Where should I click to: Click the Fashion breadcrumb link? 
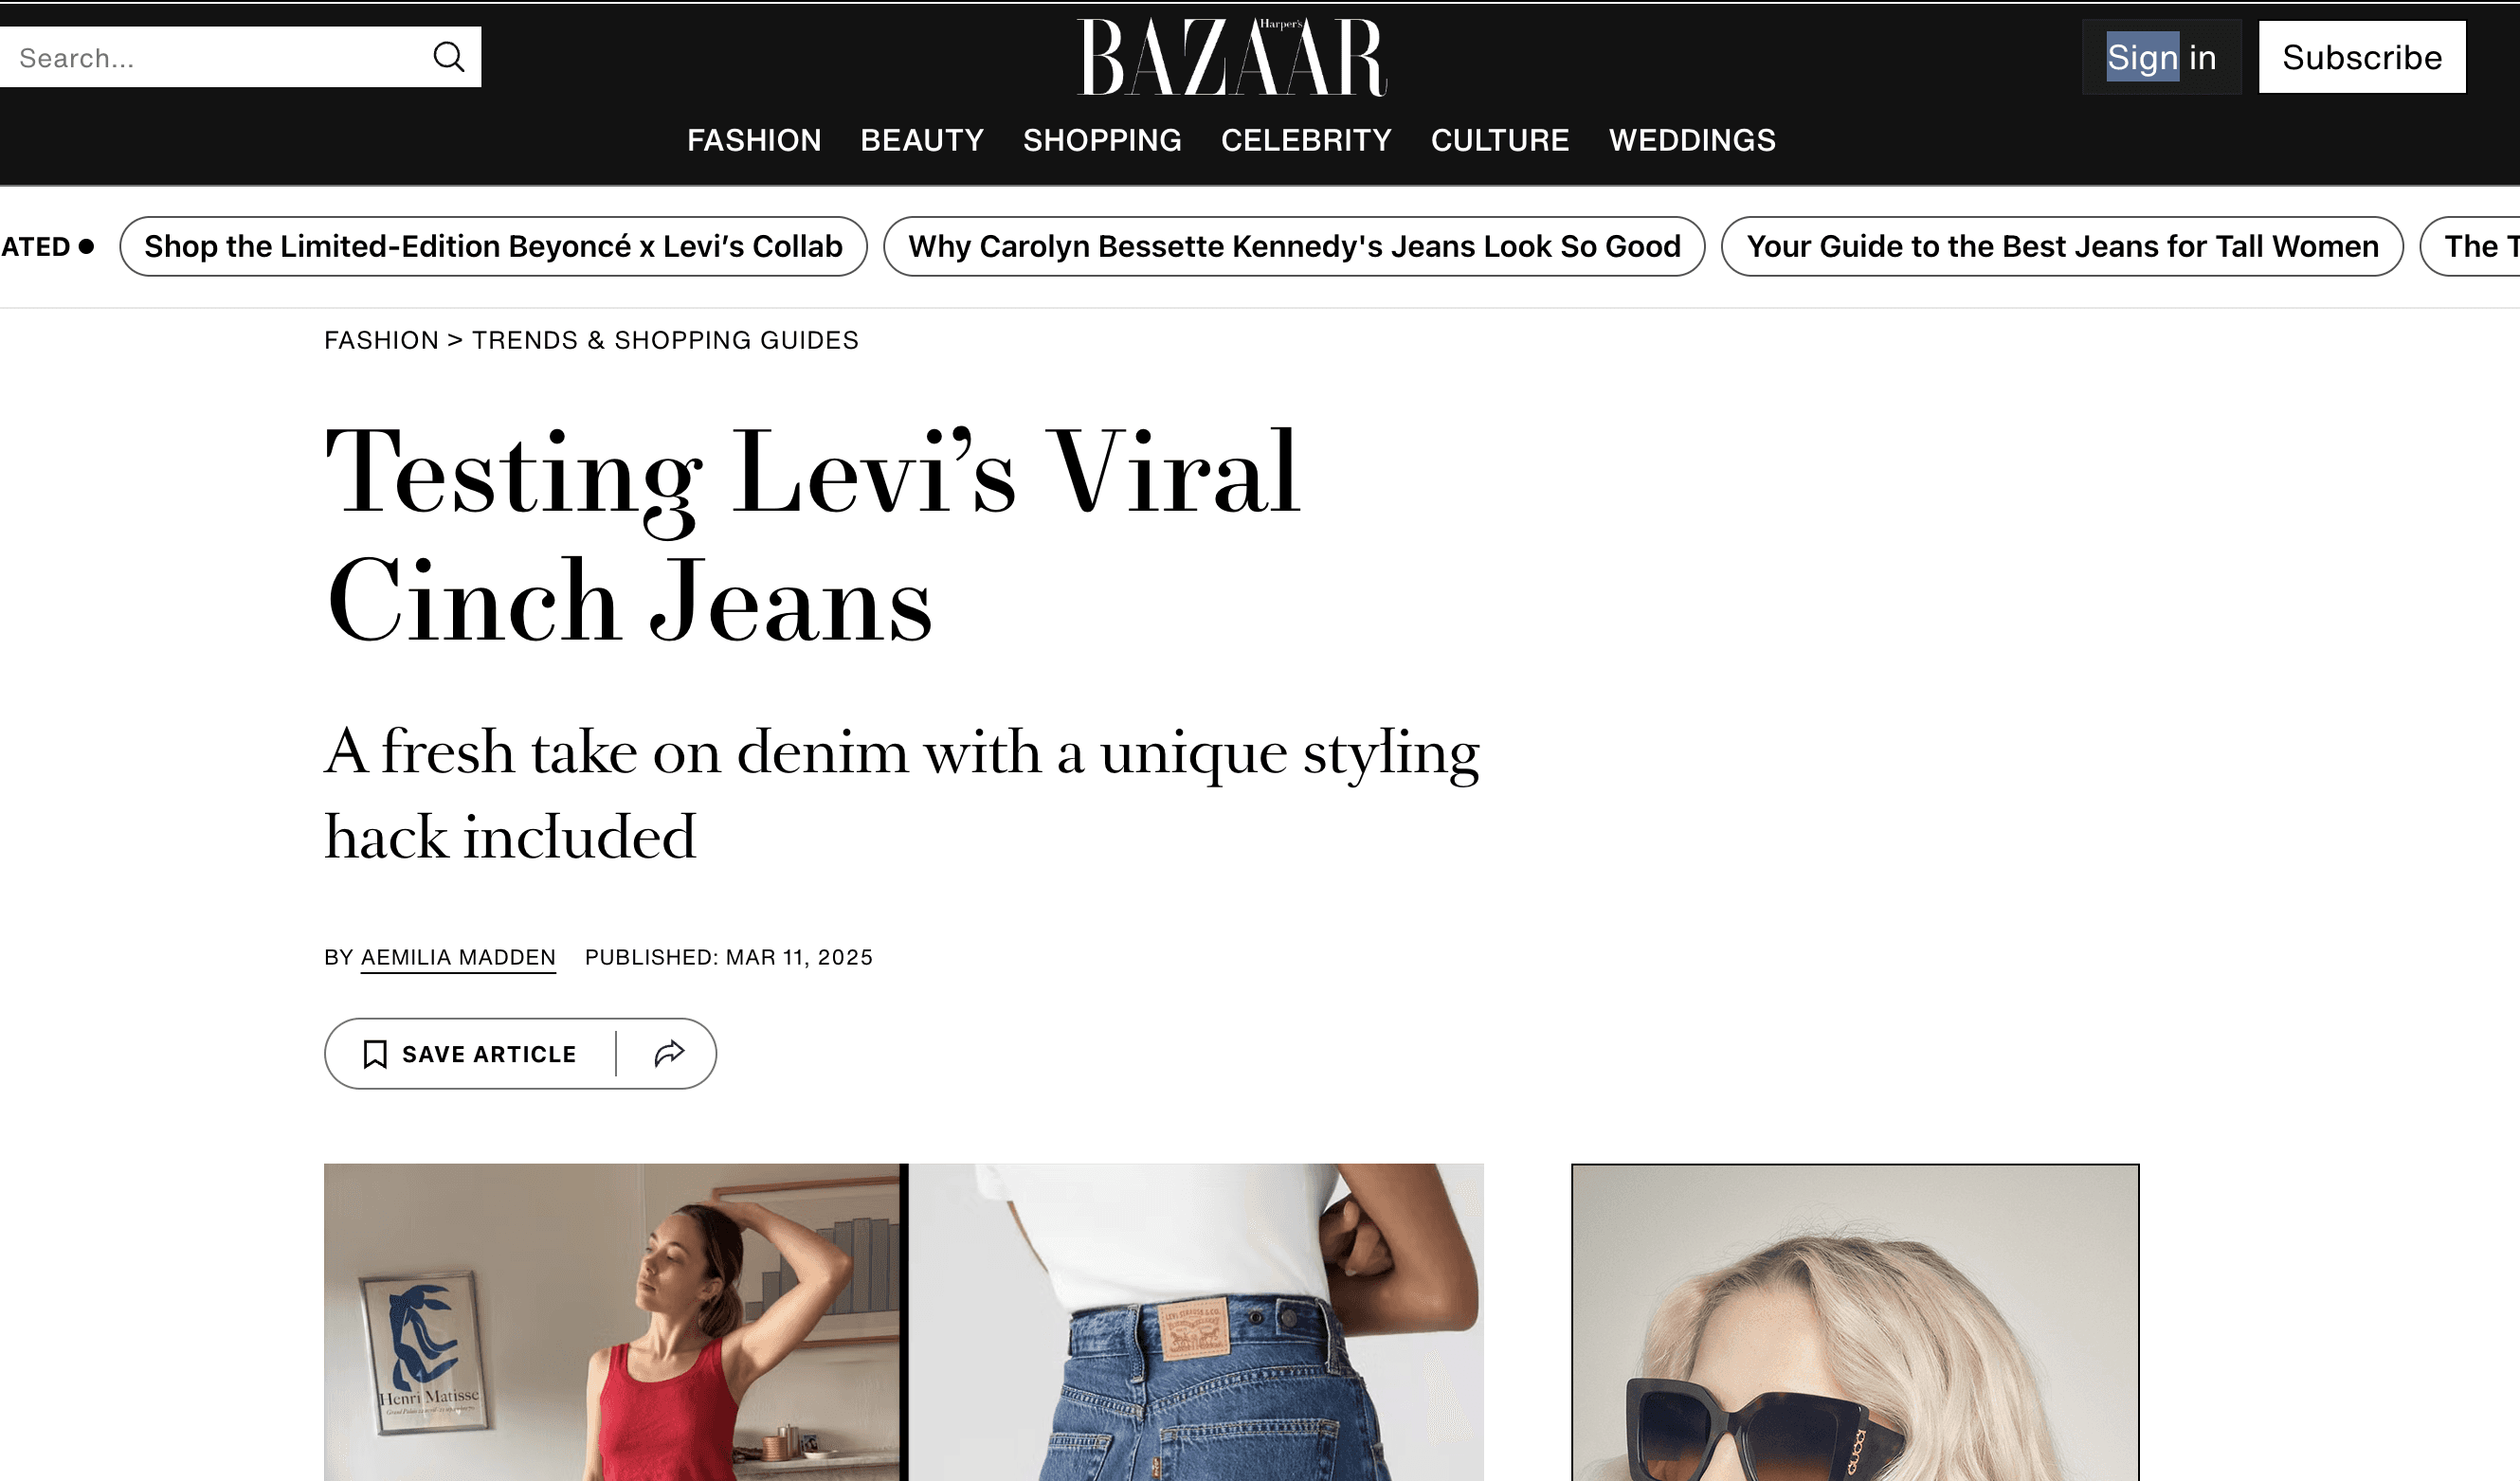[381, 340]
